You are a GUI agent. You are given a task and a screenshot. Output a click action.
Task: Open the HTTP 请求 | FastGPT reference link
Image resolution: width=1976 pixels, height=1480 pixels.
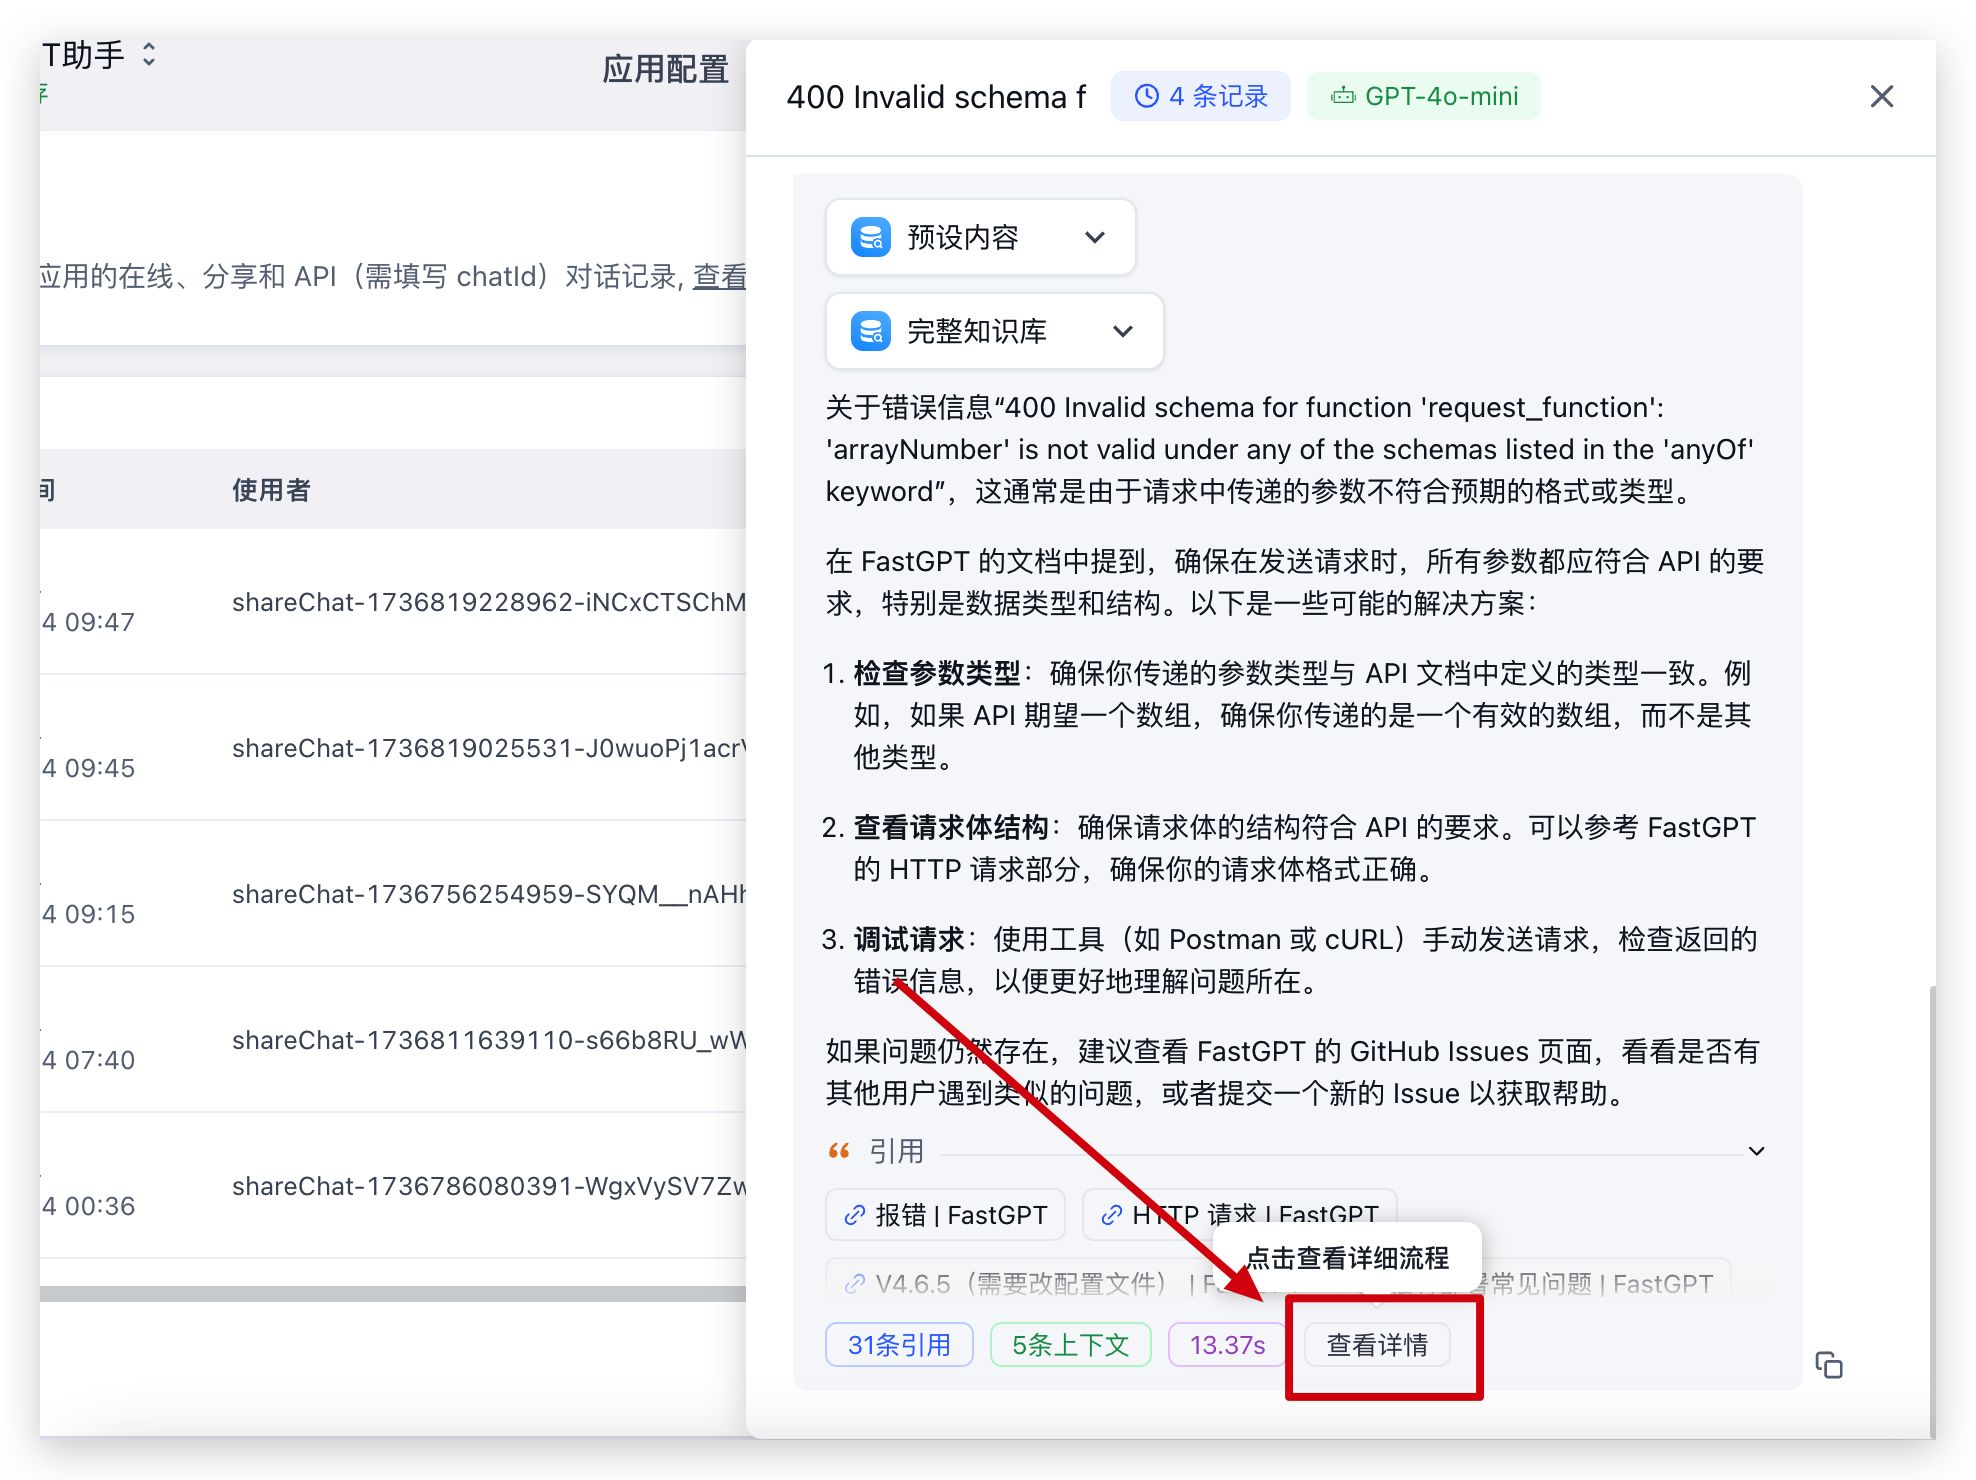1240,1214
